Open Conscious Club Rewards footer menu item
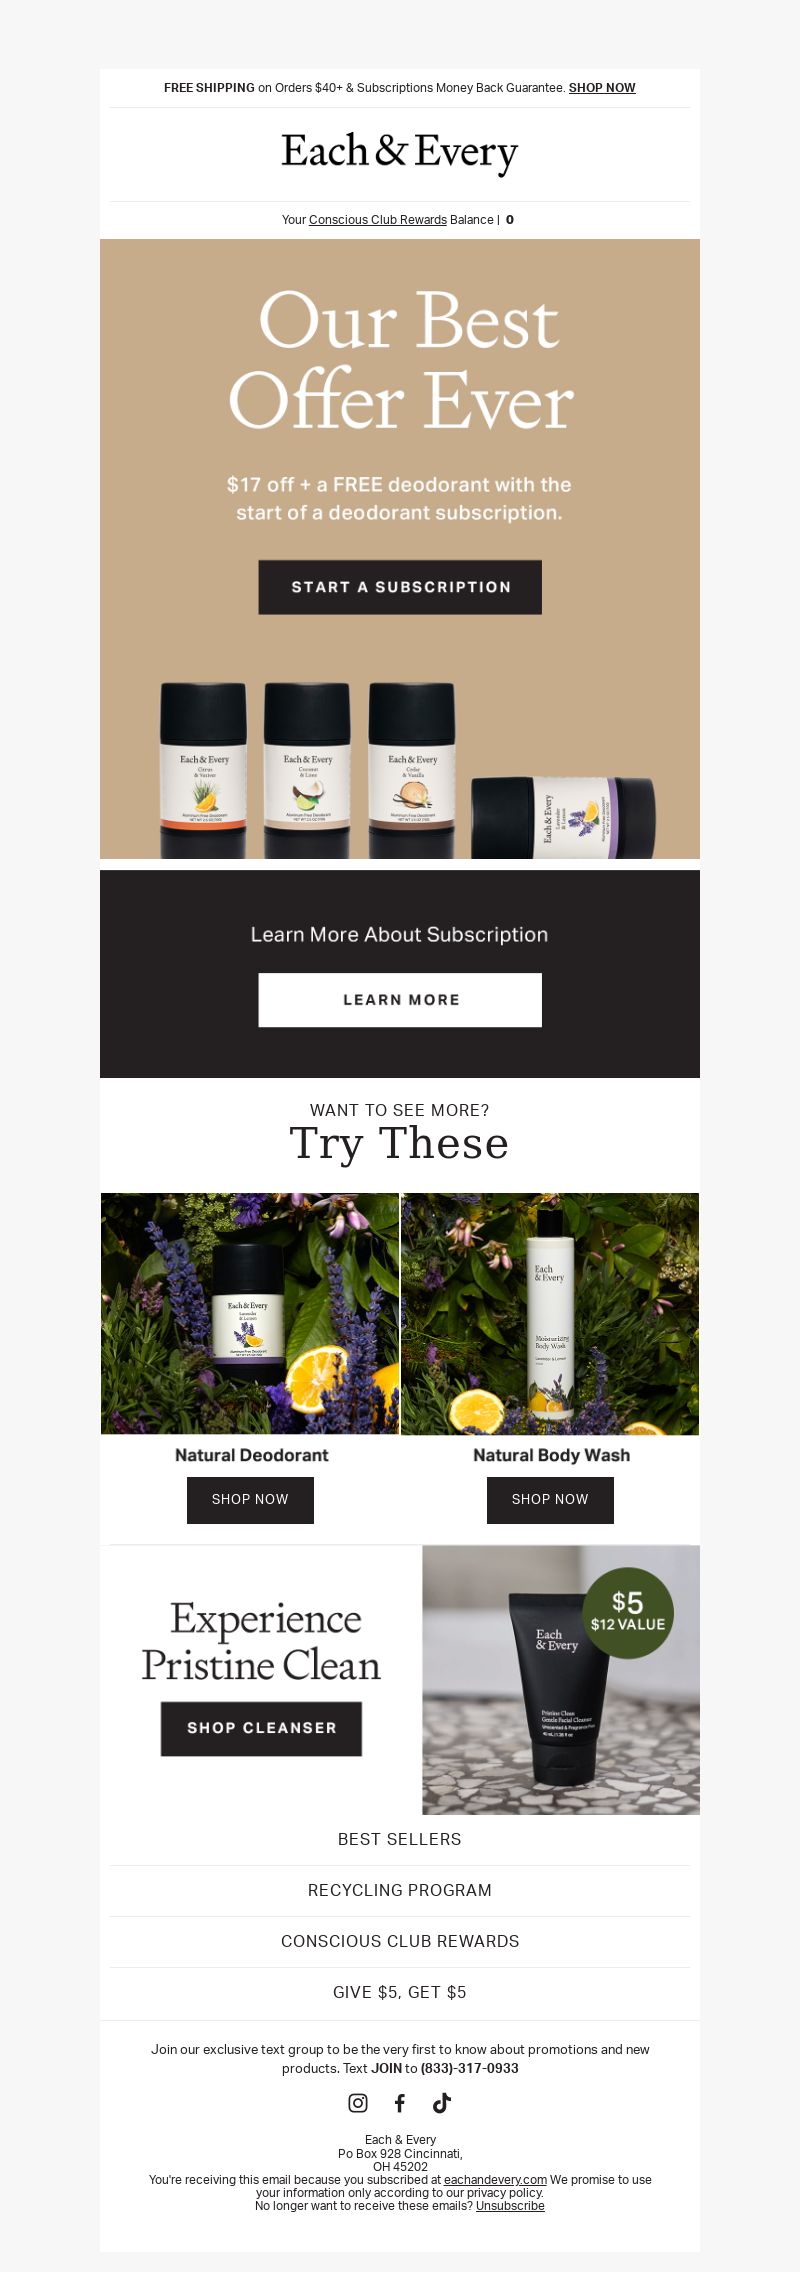 click(x=400, y=1941)
